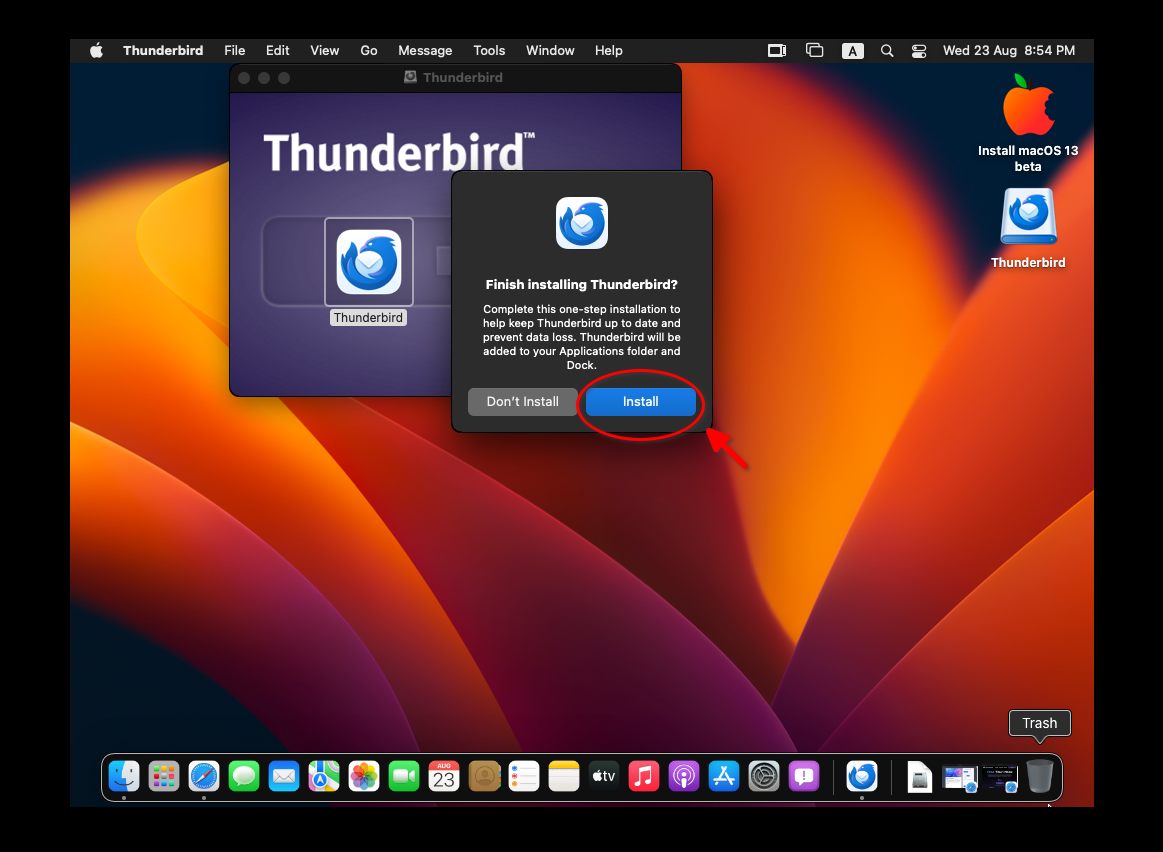Viewport: 1163px width, 852px height.
Task: Open the Go menu
Action: pyautogui.click(x=369, y=50)
